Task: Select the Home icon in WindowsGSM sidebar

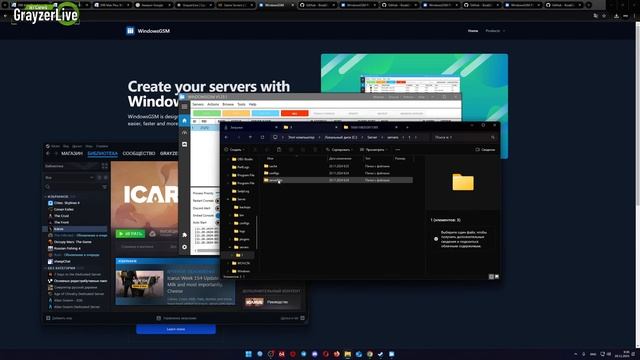Action: coord(184,120)
